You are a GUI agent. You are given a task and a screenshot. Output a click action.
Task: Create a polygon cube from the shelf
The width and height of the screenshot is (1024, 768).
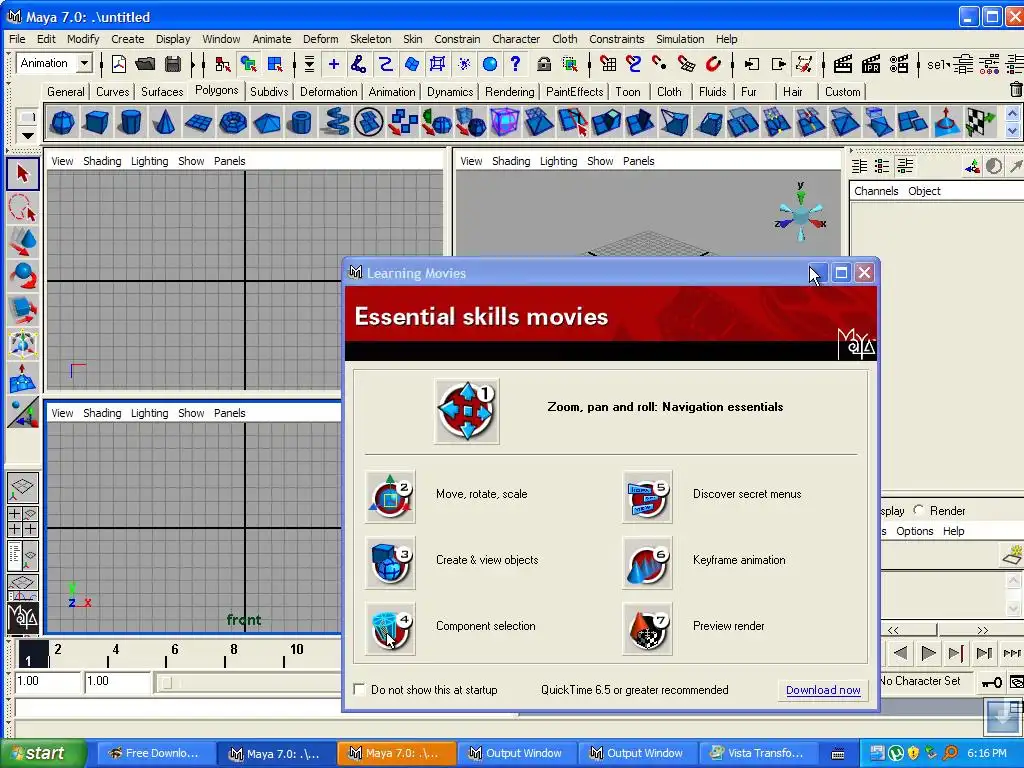click(x=96, y=122)
